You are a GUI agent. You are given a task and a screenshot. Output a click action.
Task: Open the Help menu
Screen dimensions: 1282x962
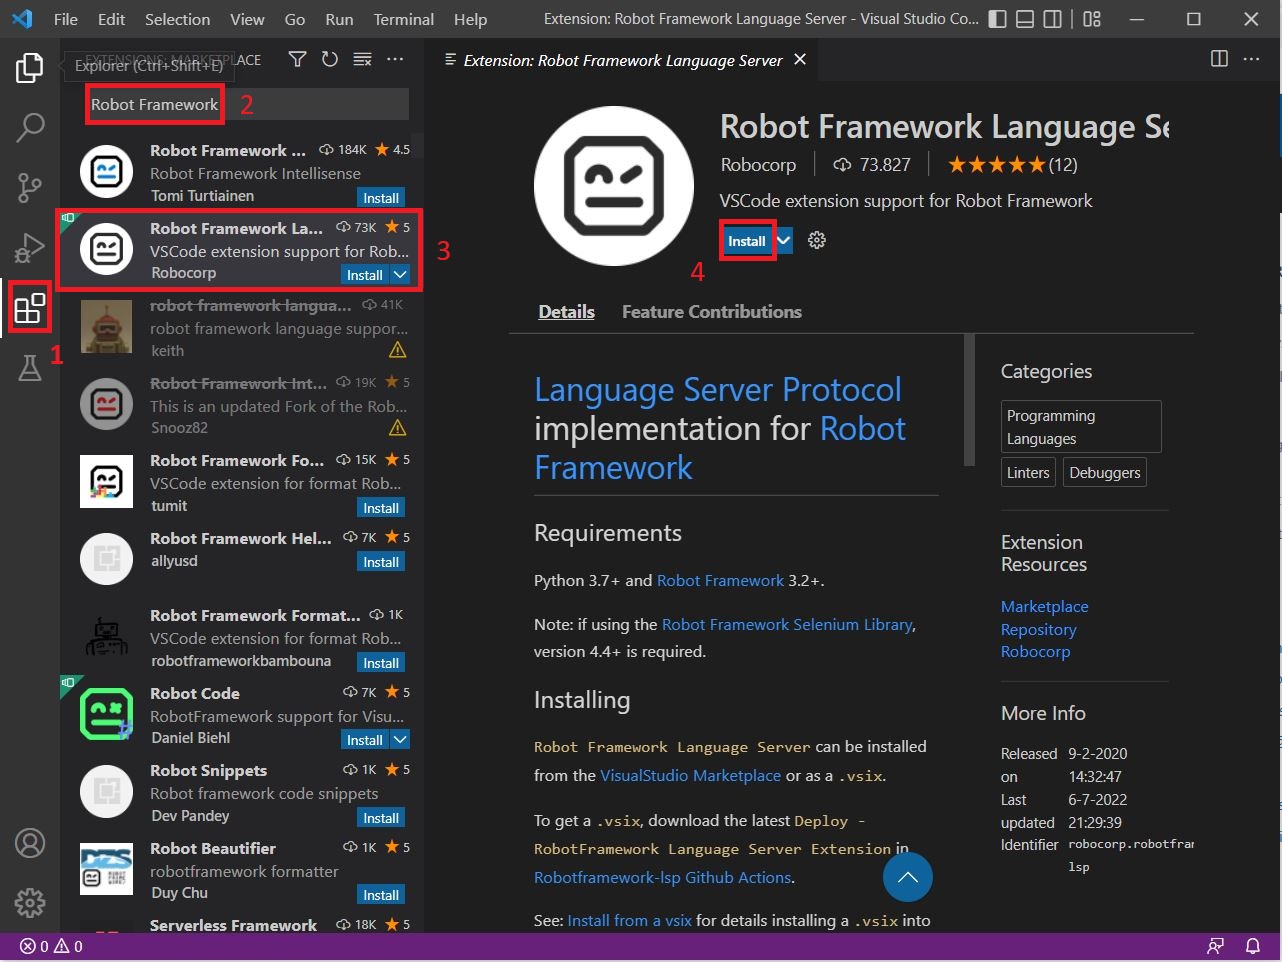(470, 19)
